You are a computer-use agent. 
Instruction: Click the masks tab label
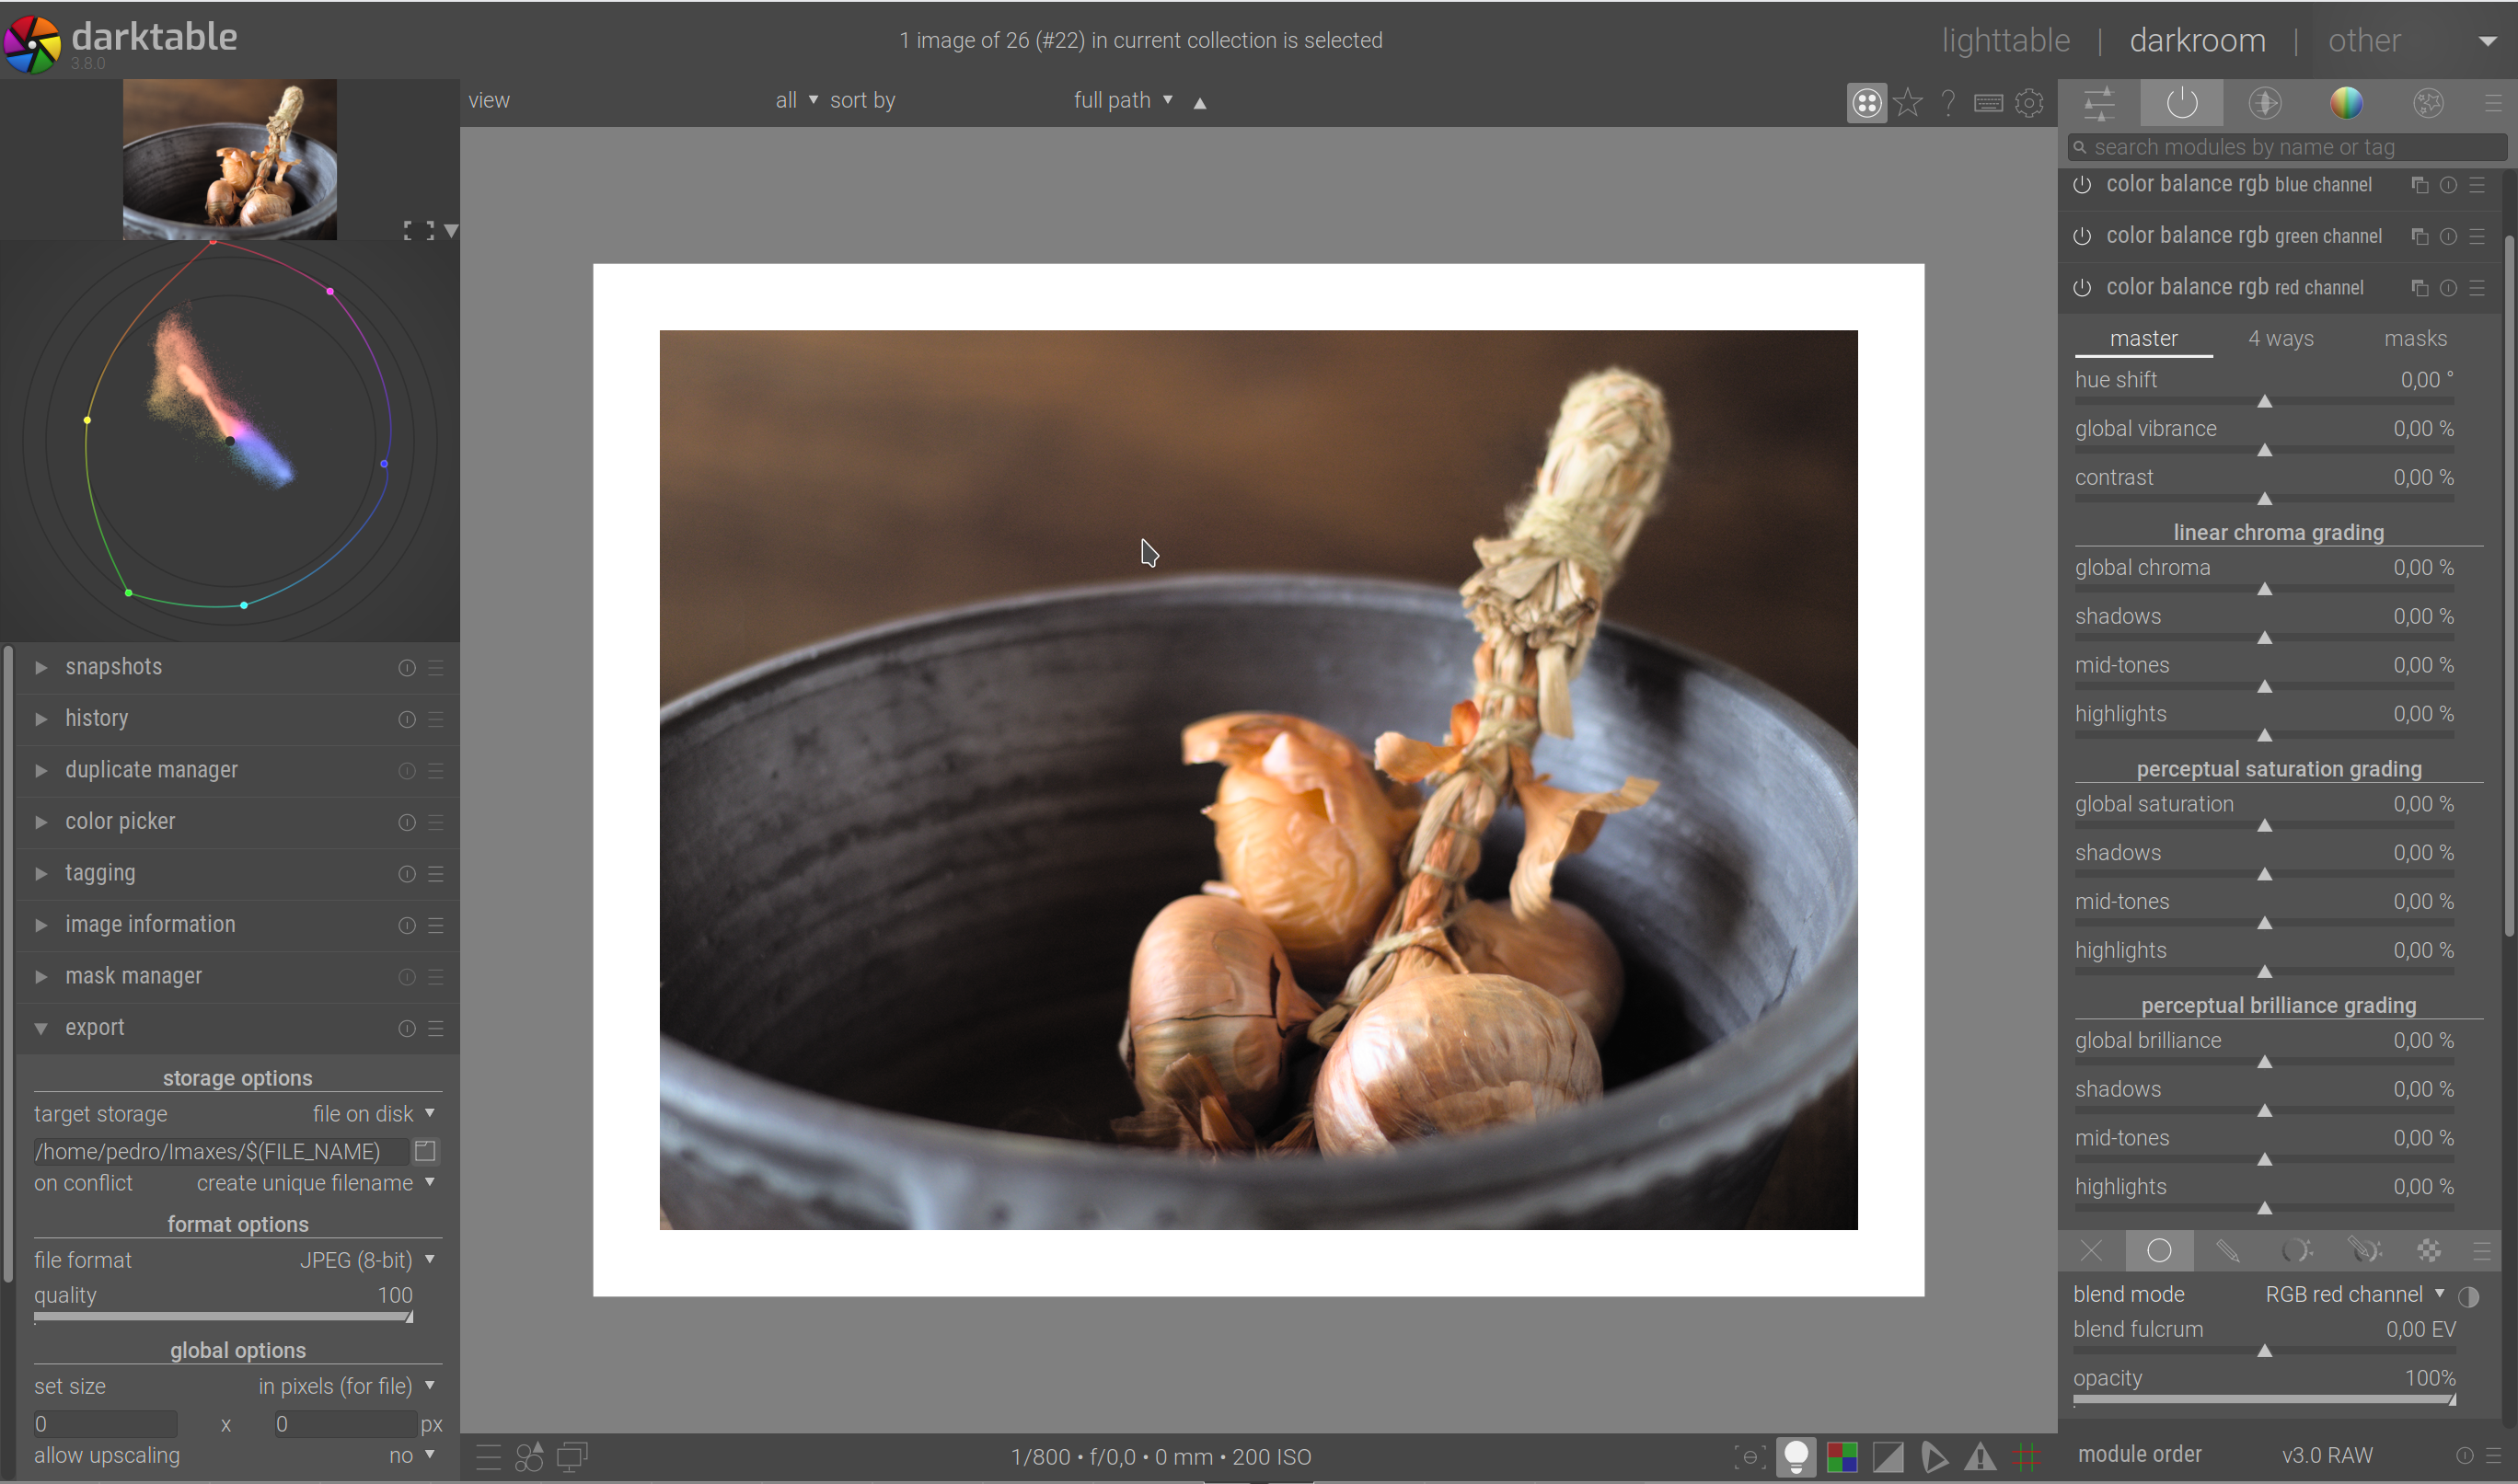pos(2415,339)
